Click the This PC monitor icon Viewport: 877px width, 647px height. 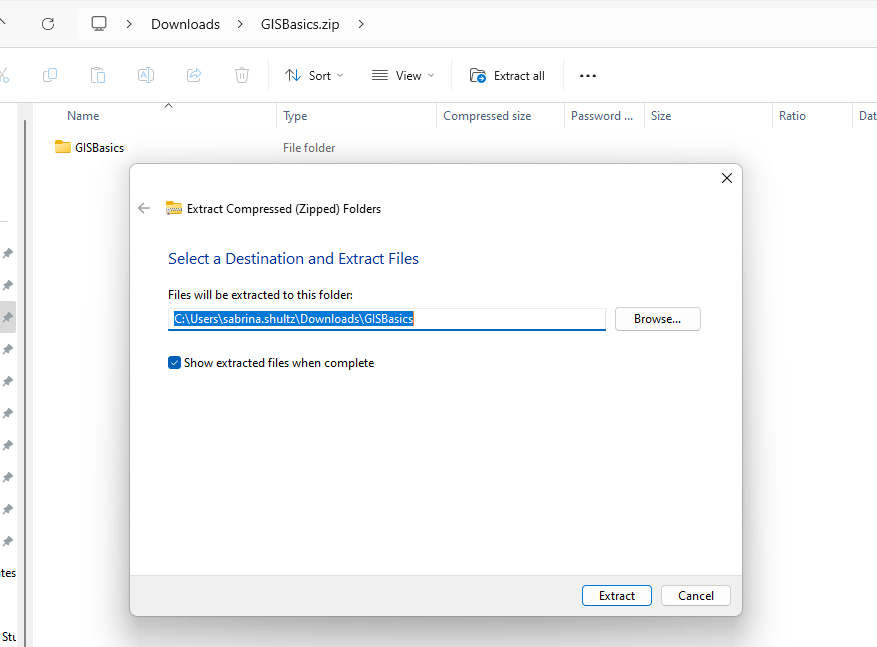coord(99,24)
